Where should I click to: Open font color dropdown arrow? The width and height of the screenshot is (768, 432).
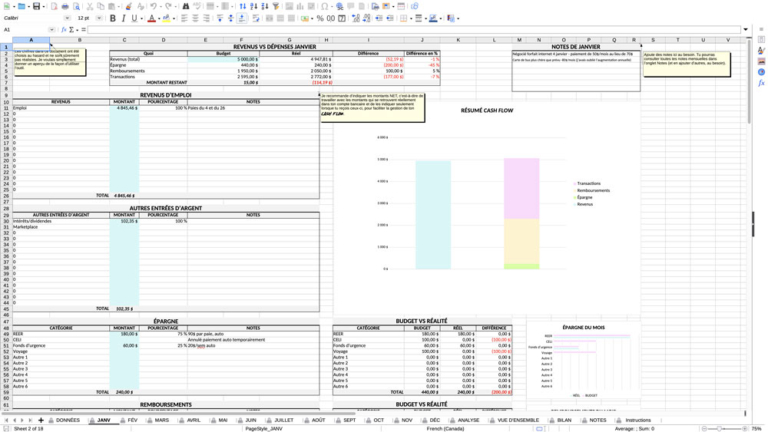click(x=159, y=19)
